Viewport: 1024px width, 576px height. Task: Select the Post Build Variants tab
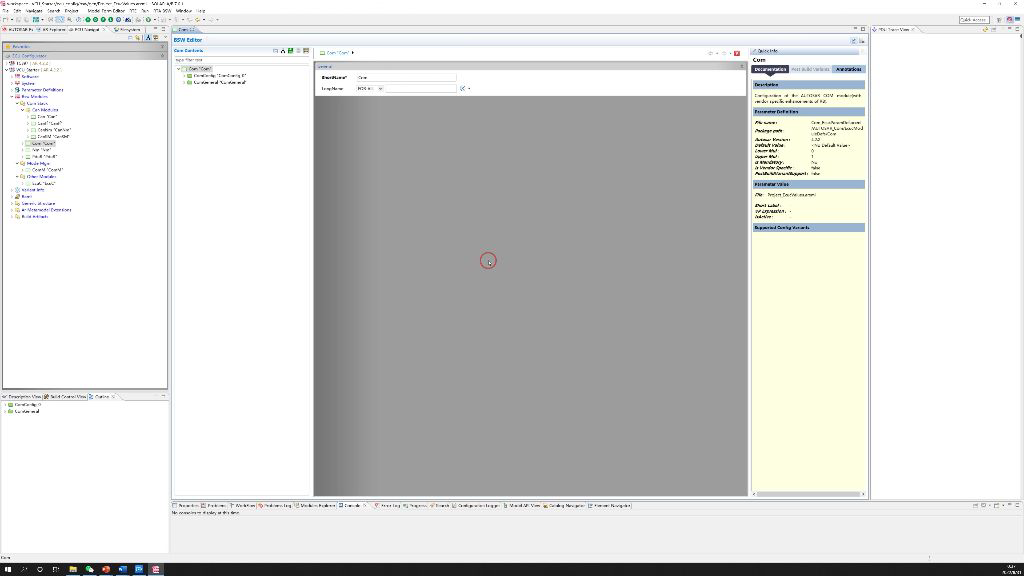click(x=810, y=69)
